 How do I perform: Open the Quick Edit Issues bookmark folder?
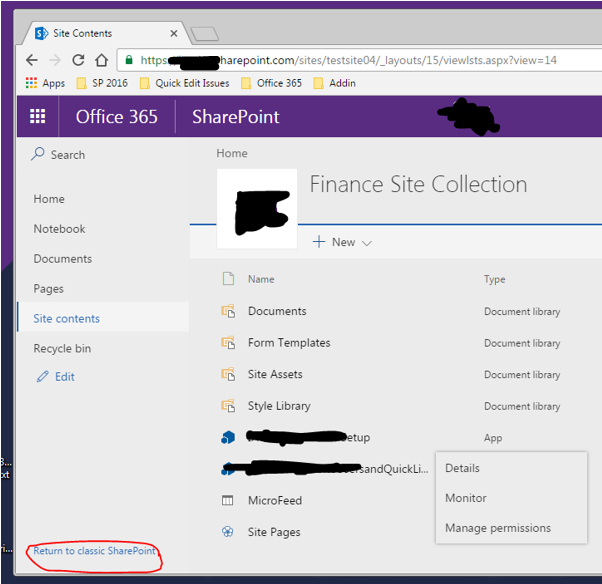[185, 83]
